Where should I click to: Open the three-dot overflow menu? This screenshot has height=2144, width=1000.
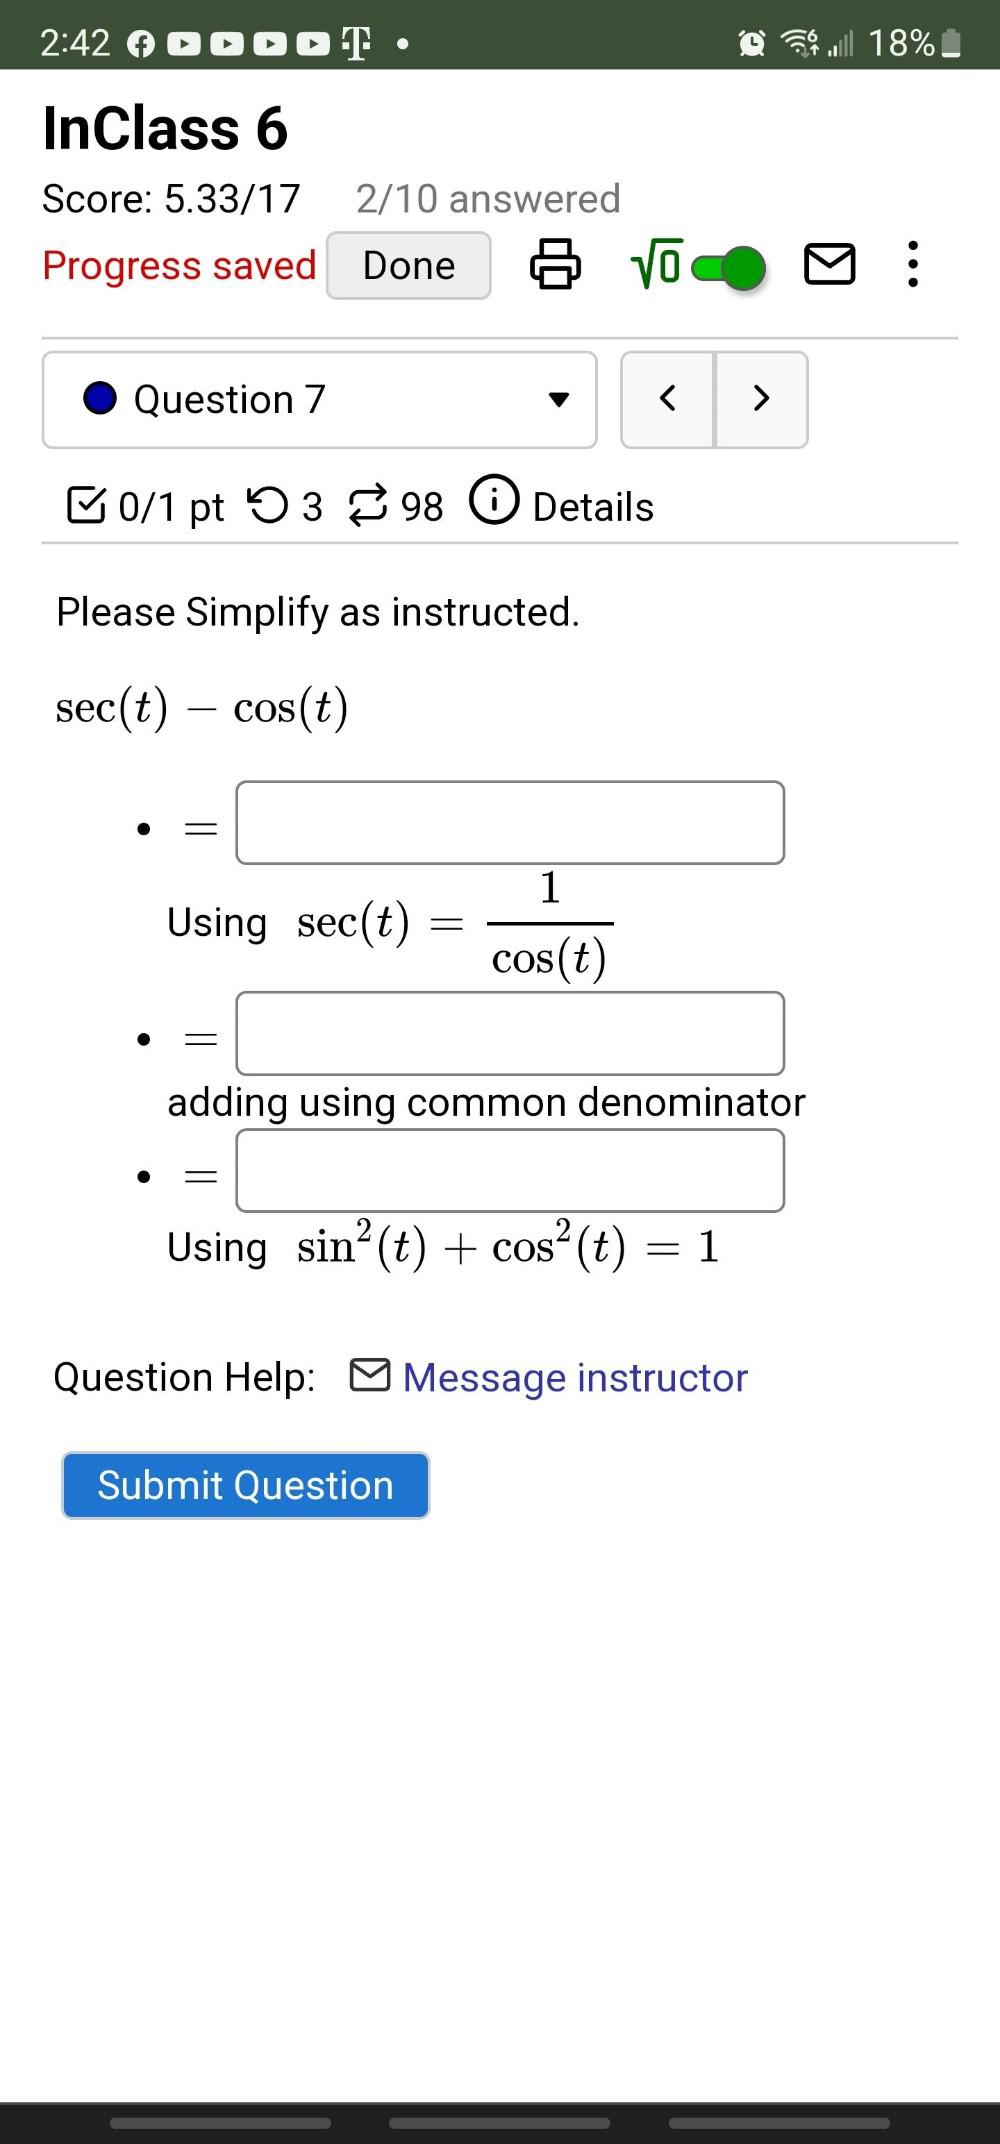pyautogui.click(x=913, y=264)
